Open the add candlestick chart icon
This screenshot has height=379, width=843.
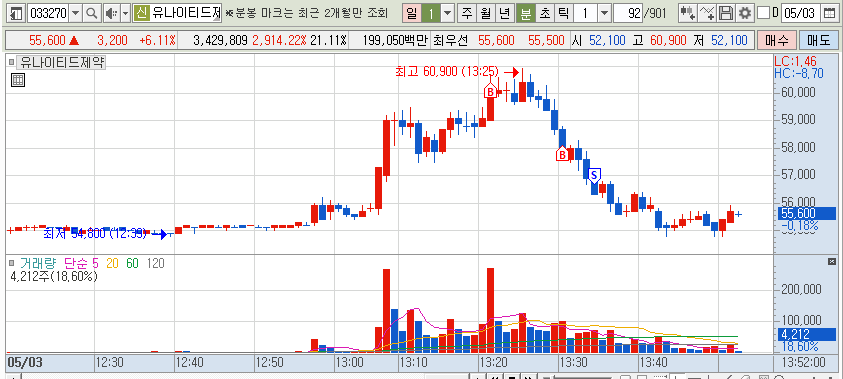pos(687,13)
